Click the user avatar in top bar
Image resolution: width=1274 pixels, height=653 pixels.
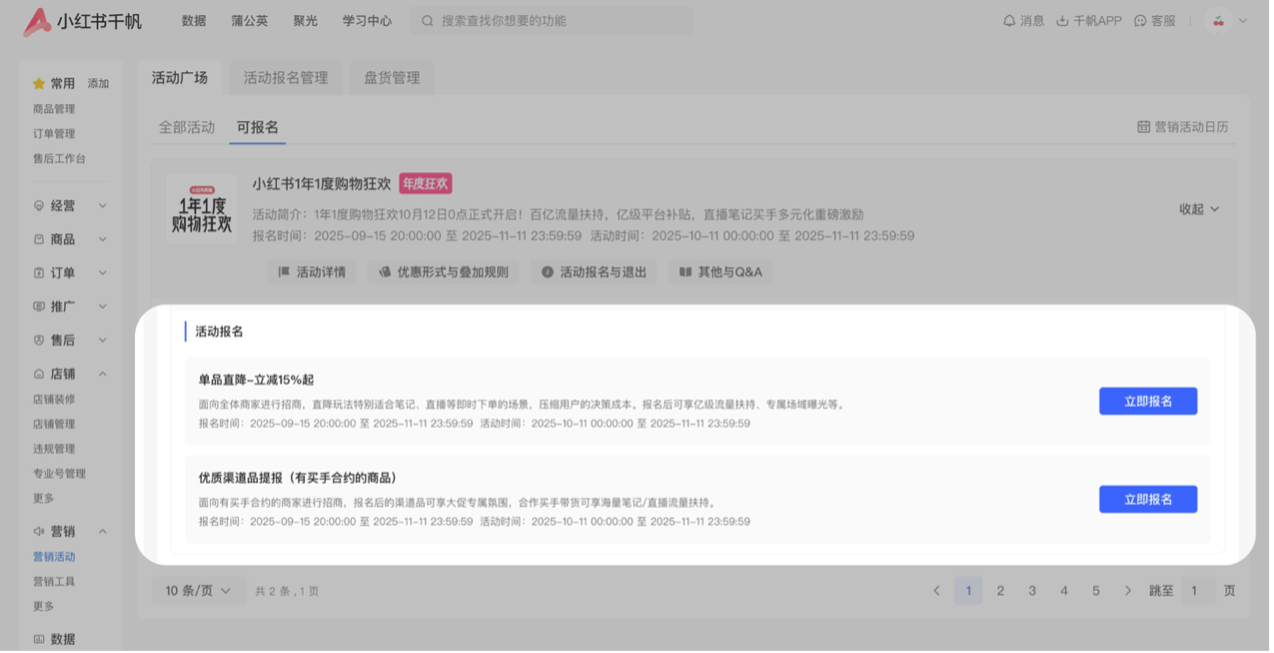pyautogui.click(x=1218, y=19)
